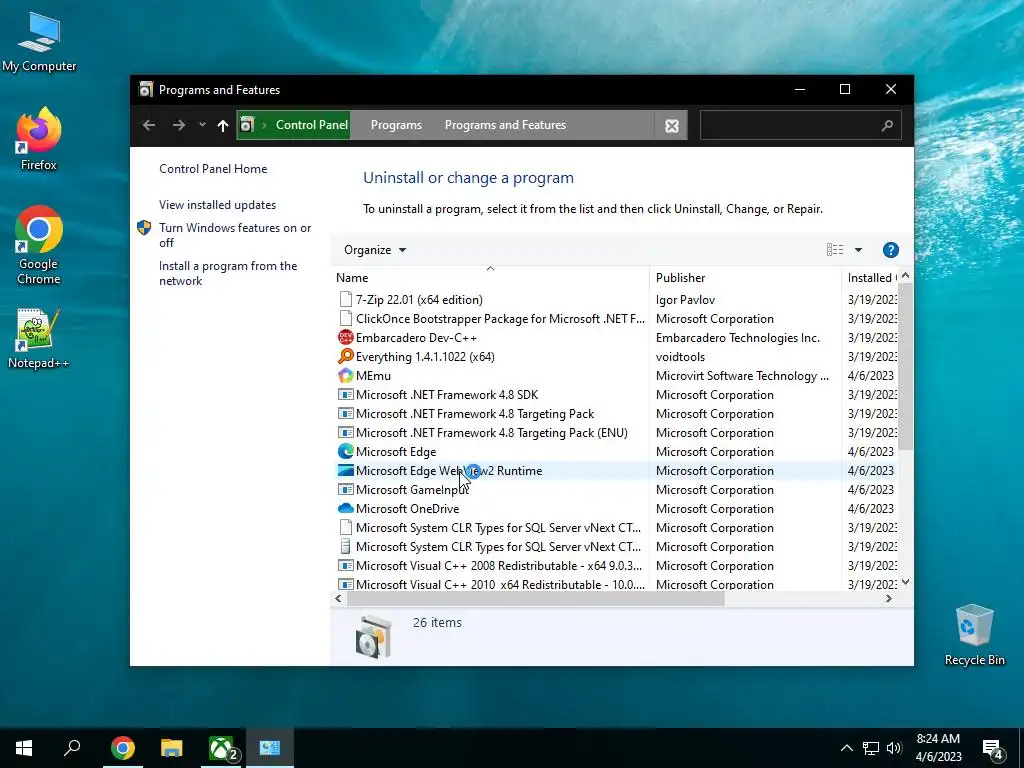This screenshot has height=768, width=1024.
Task: Open Turn Windows features on or off
Action: 235,235
